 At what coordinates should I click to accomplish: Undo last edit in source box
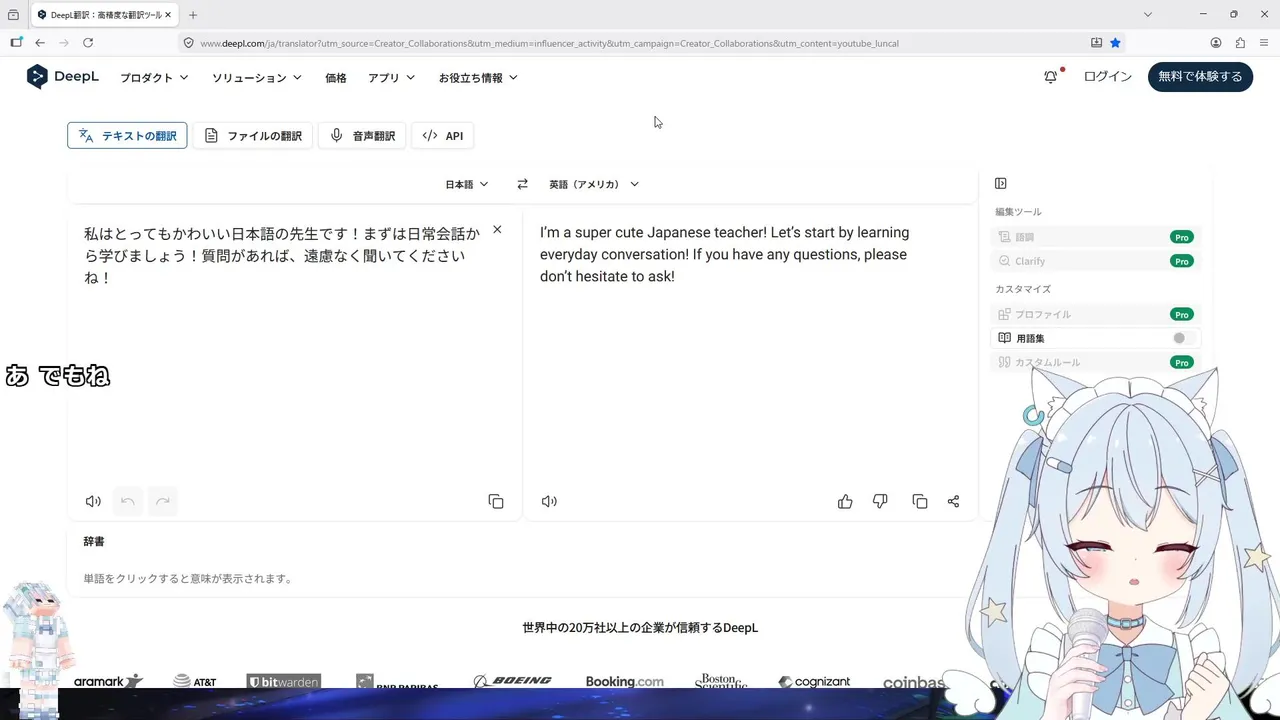point(127,501)
